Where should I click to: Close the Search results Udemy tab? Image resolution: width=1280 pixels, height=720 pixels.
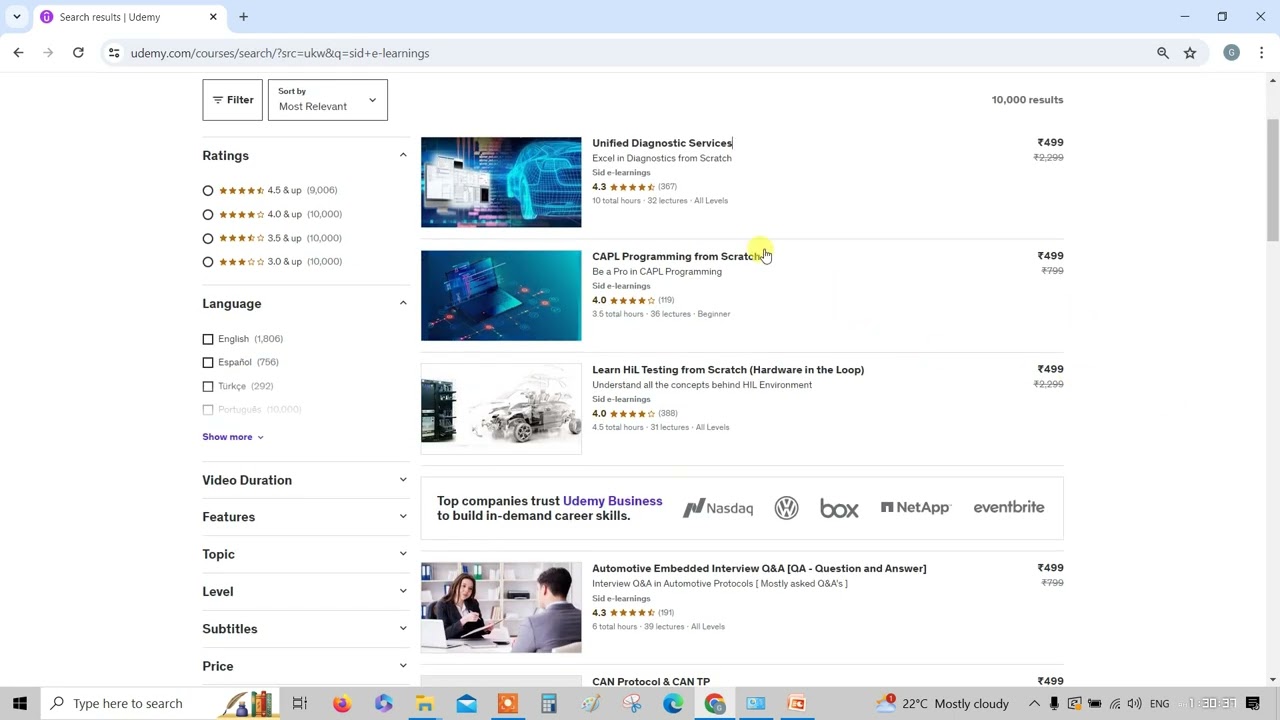tap(213, 17)
